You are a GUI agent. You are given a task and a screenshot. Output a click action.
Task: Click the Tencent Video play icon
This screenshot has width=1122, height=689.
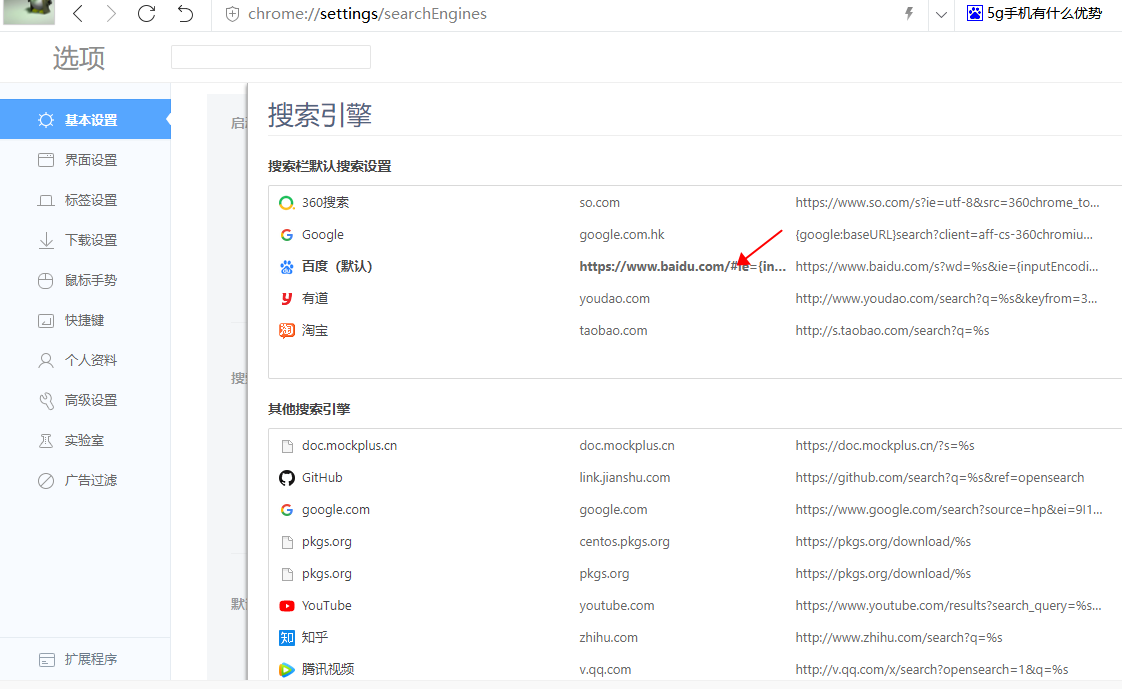(286, 670)
